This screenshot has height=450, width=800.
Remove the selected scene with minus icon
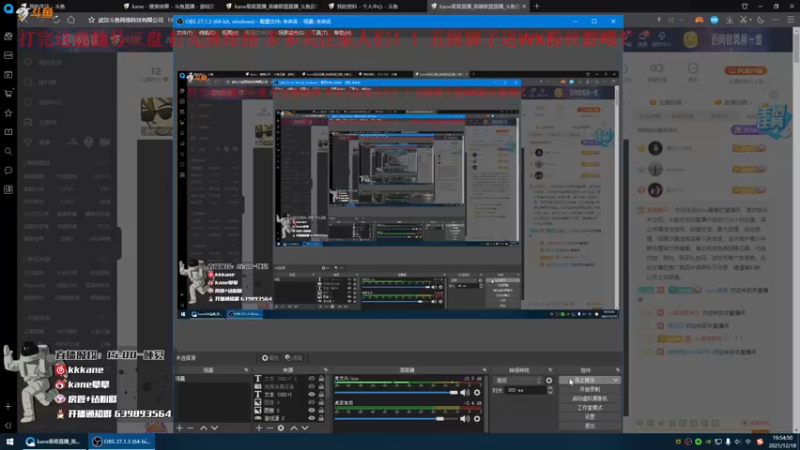[x=190, y=428]
